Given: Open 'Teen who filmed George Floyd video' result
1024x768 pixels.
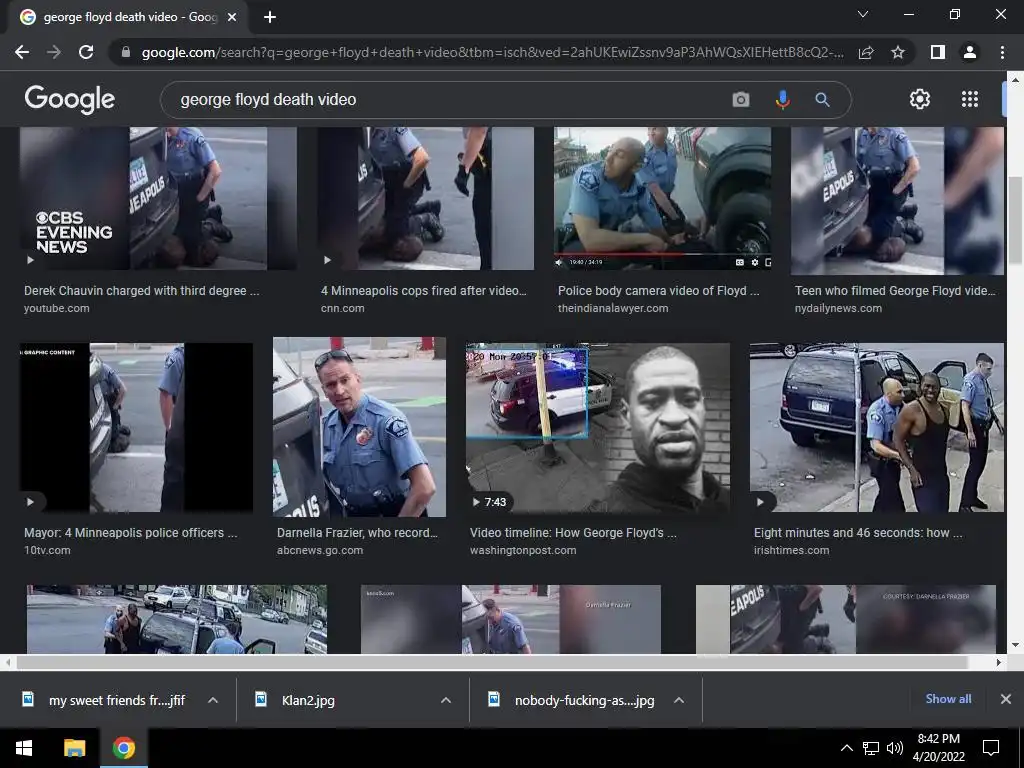Looking at the screenshot, I should [895, 291].
